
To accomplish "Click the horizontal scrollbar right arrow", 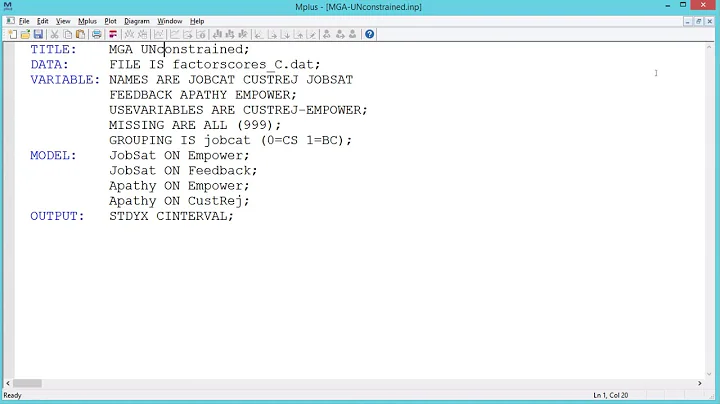I will pos(700,383).
